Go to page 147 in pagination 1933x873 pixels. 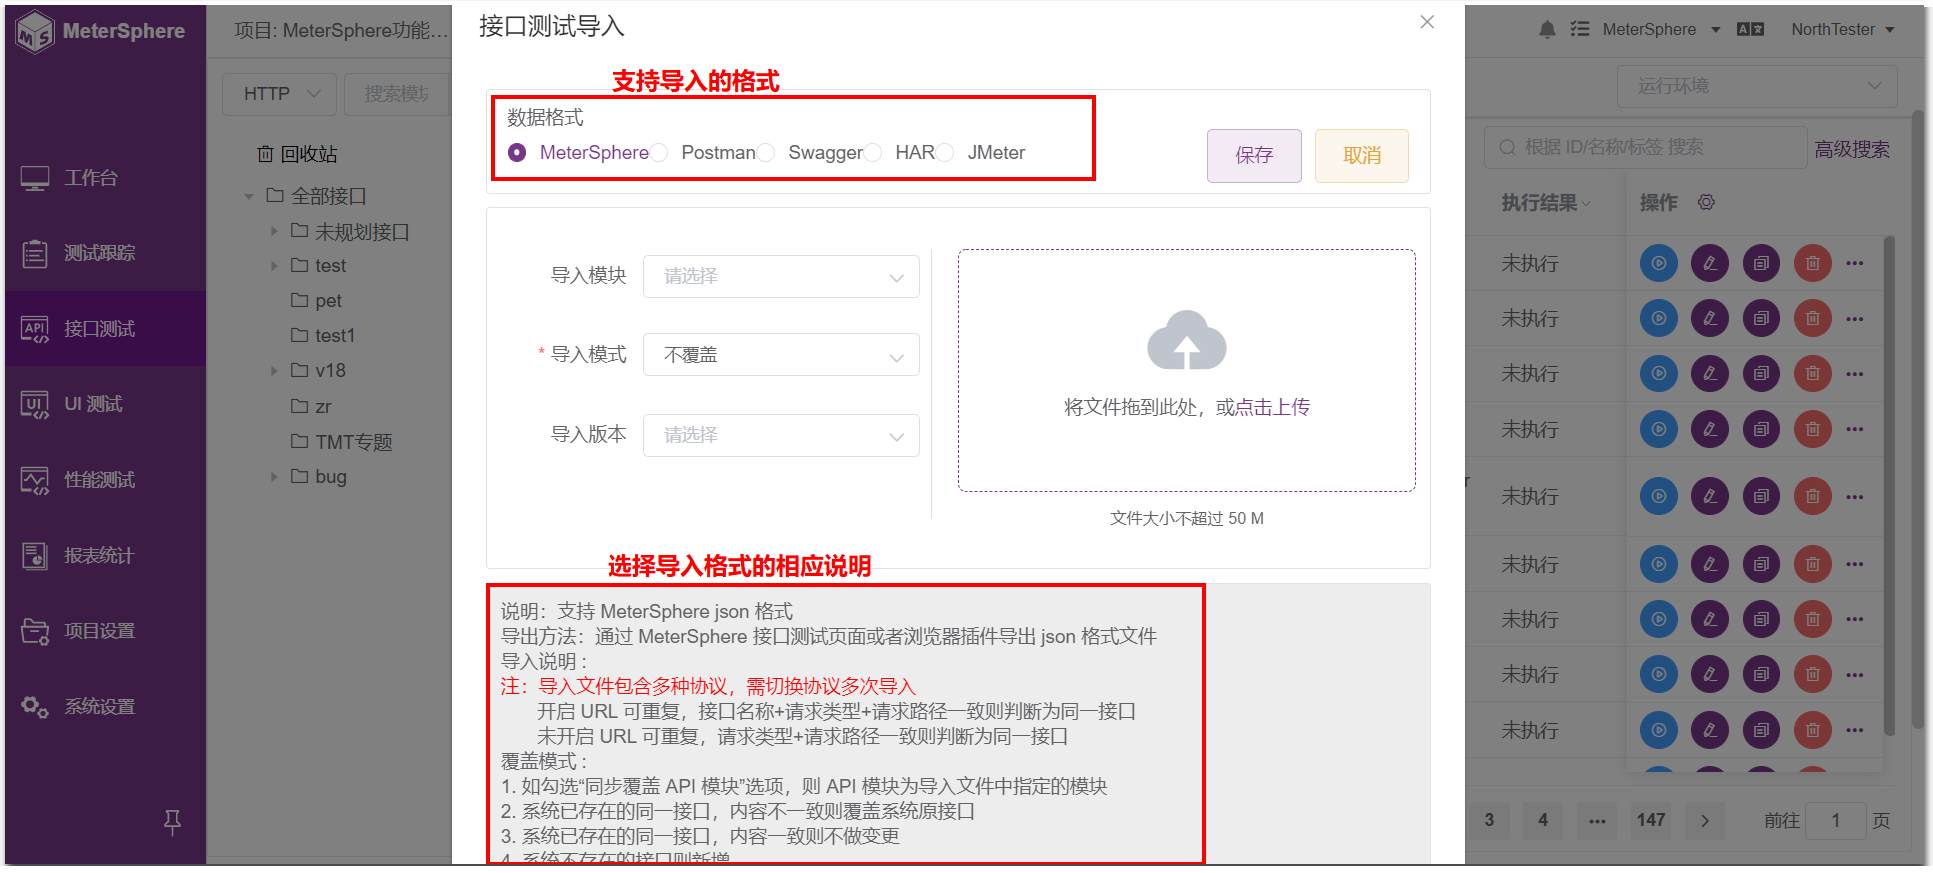click(x=1651, y=820)
